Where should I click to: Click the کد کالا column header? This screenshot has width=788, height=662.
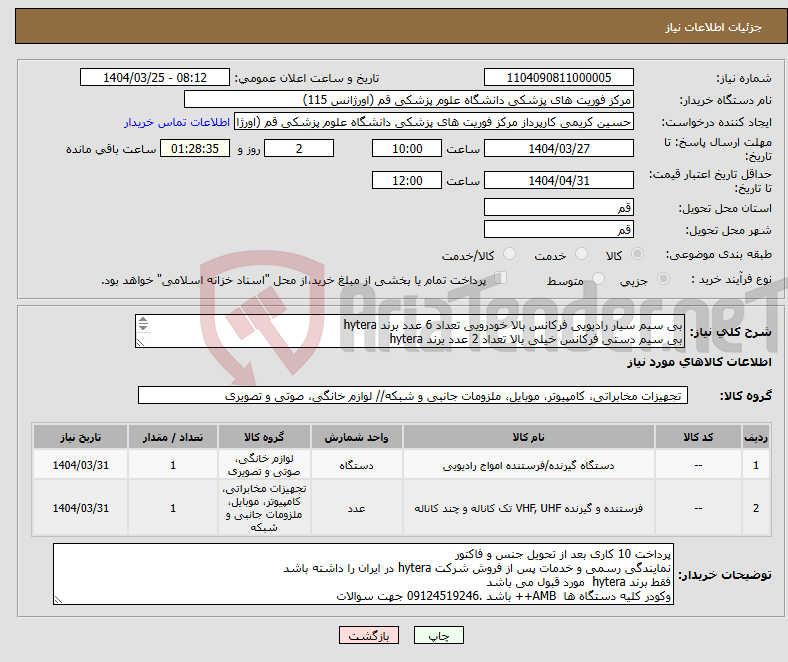(698, 437)
